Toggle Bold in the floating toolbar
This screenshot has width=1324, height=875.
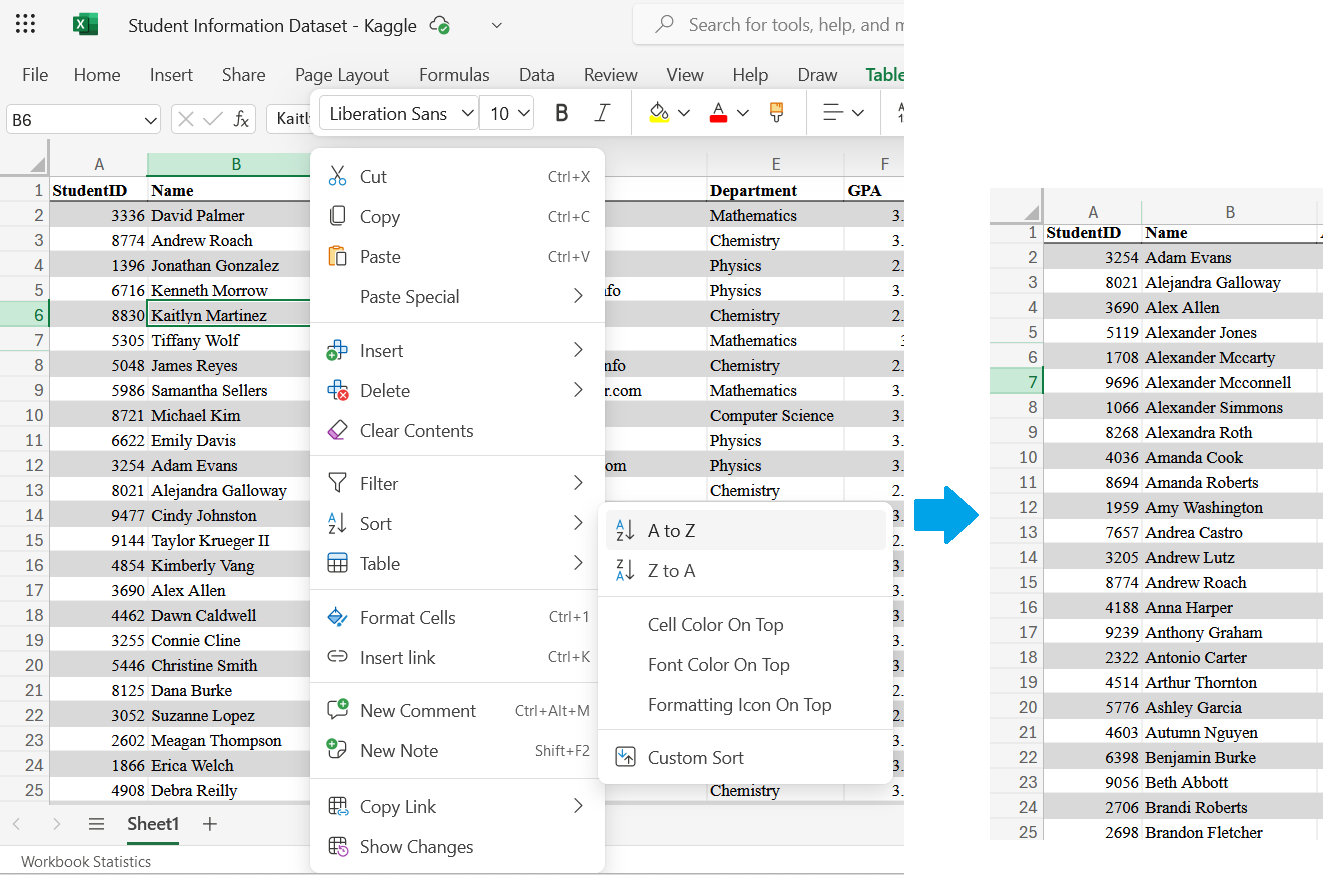pyautogui.click(x=561, y=113)
